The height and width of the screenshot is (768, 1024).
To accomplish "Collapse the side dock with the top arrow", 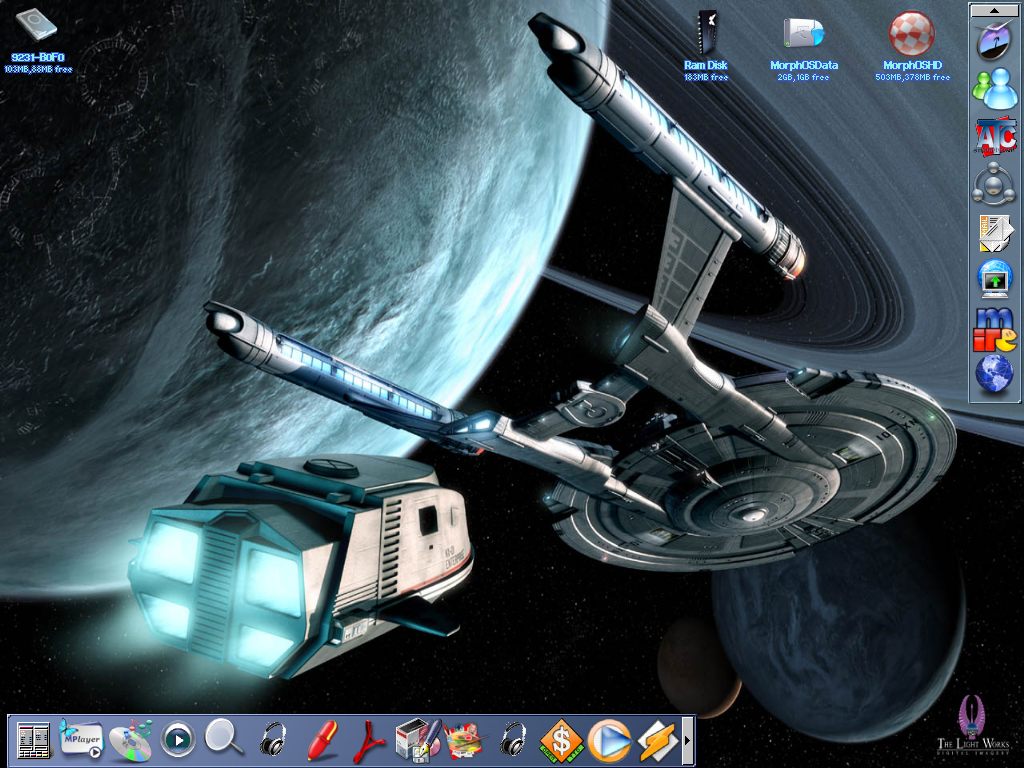I will pyautogui.click(x=993, y=10).
